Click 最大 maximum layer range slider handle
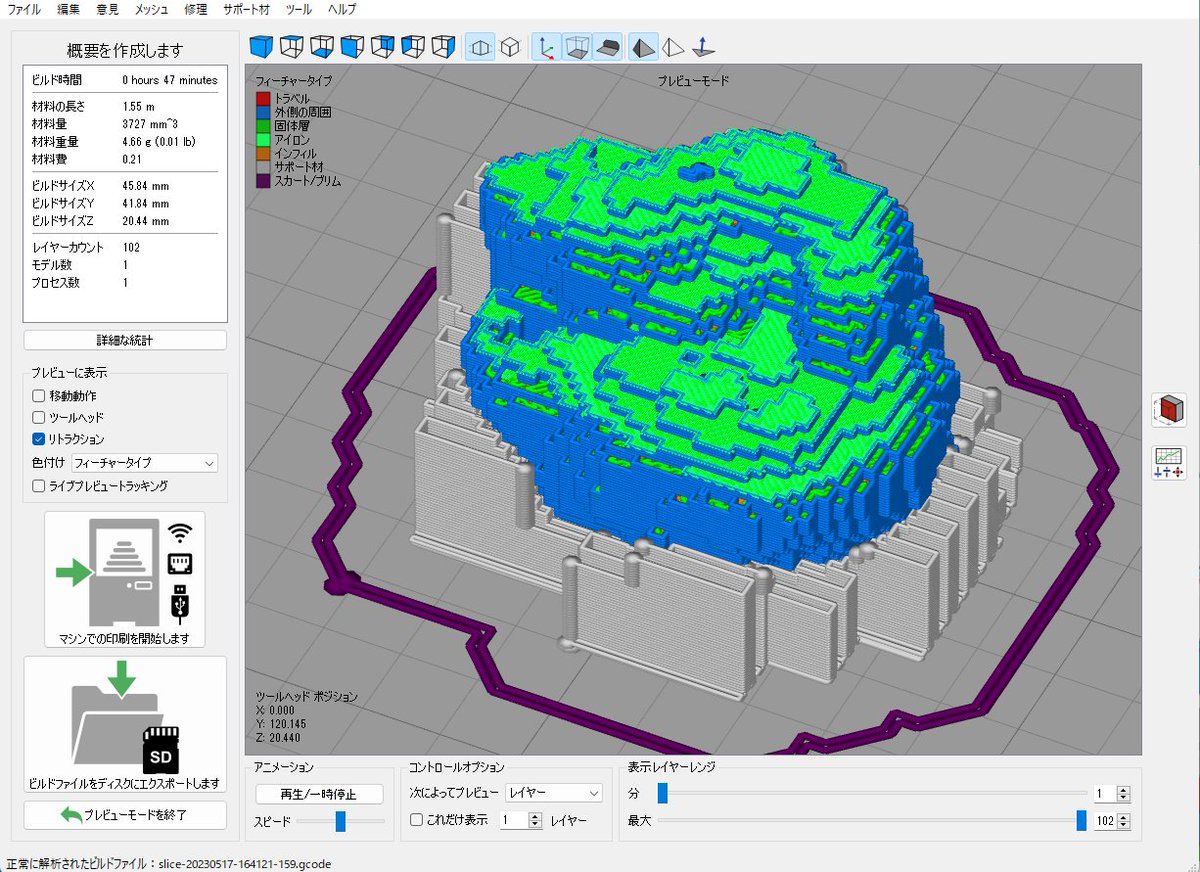The width and height of the screenshot is (1200, 872). 1081,820
